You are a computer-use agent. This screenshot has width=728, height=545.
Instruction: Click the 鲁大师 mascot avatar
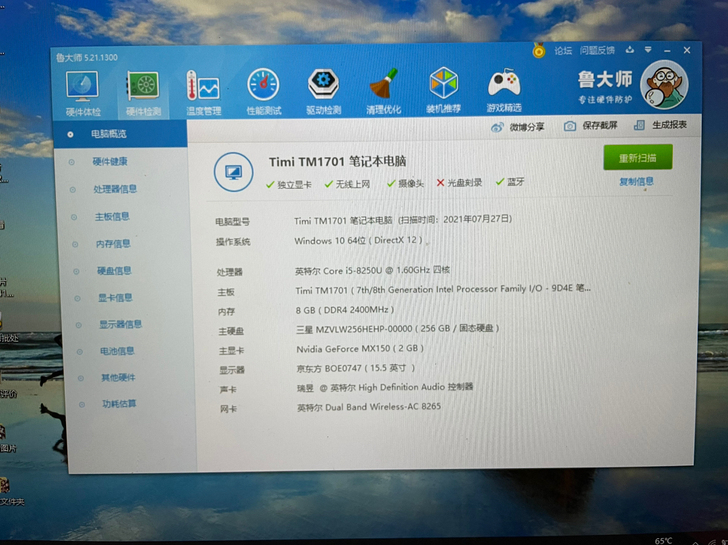tap(664, 85)
